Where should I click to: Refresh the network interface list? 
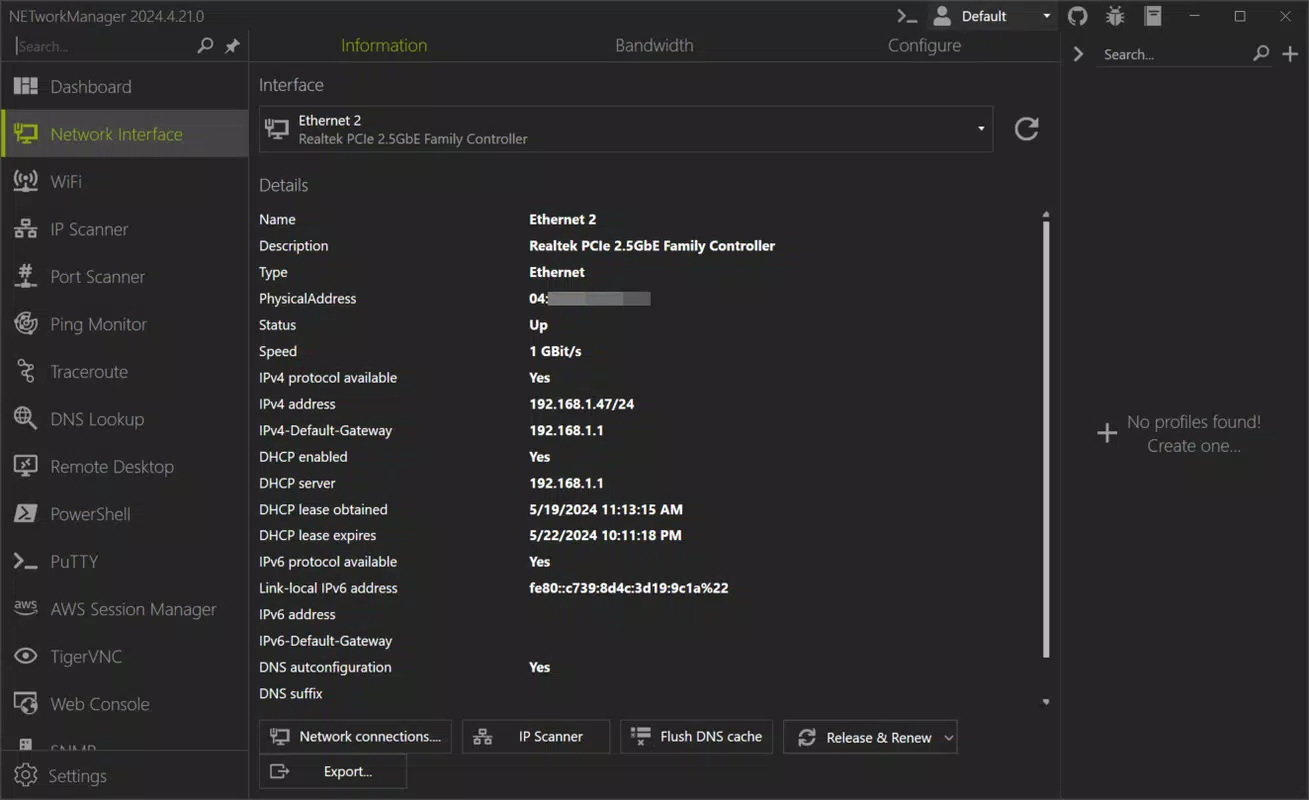point(1026,129)
